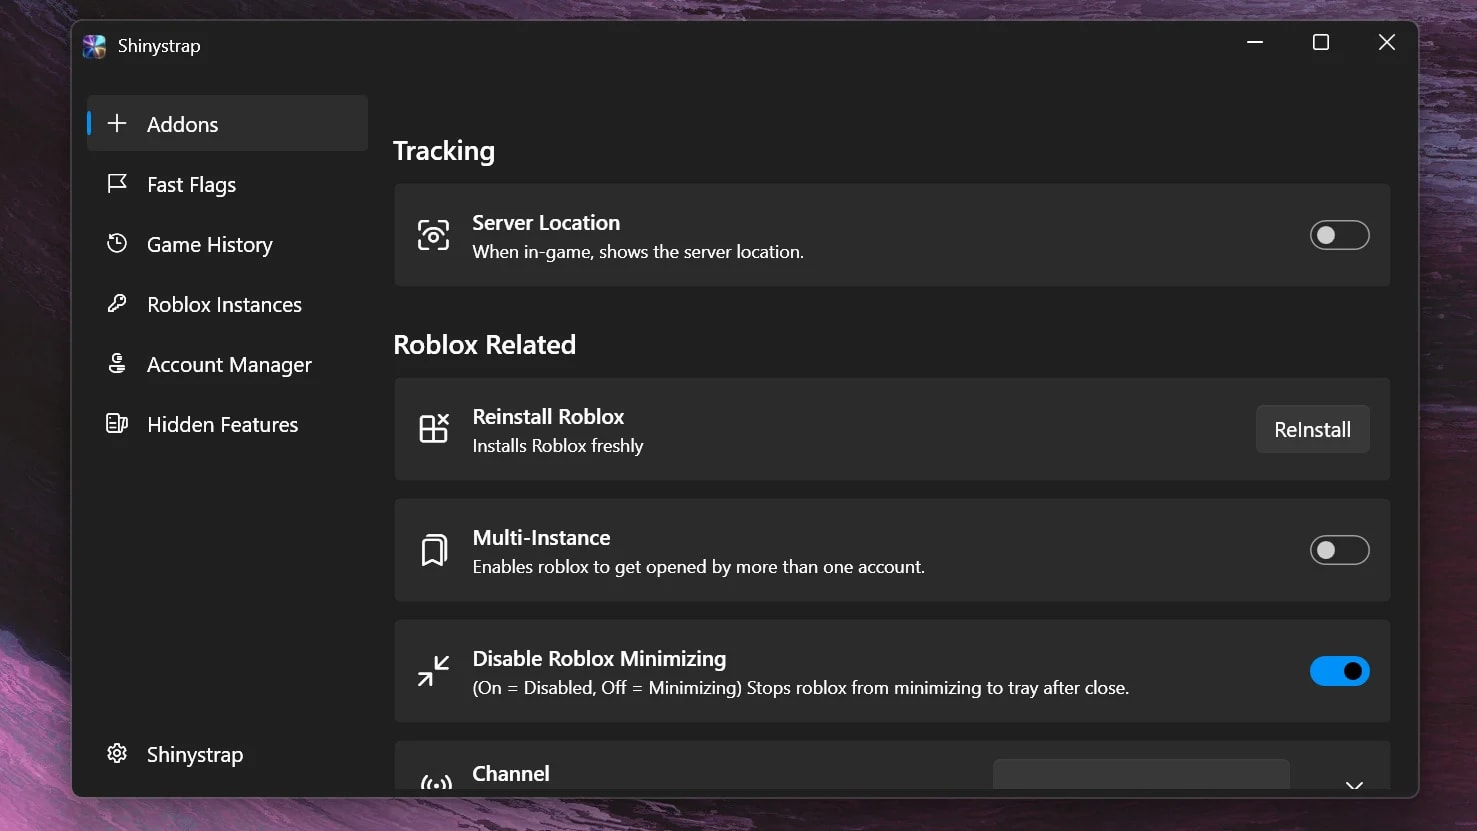Click 'Enables roblox to get opened' description
The height and width of the screenshot is (831, 1477).
pos(699,567)
